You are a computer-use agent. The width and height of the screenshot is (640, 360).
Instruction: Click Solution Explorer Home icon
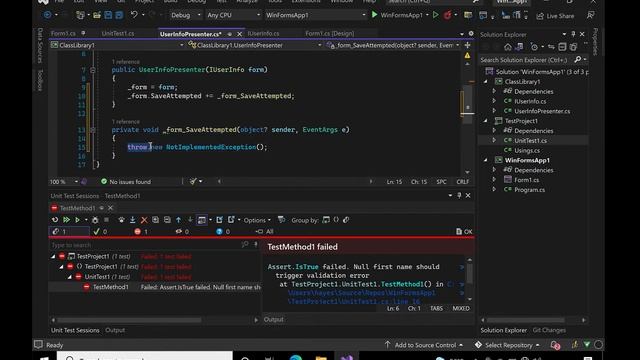click(x=507, y=47)
